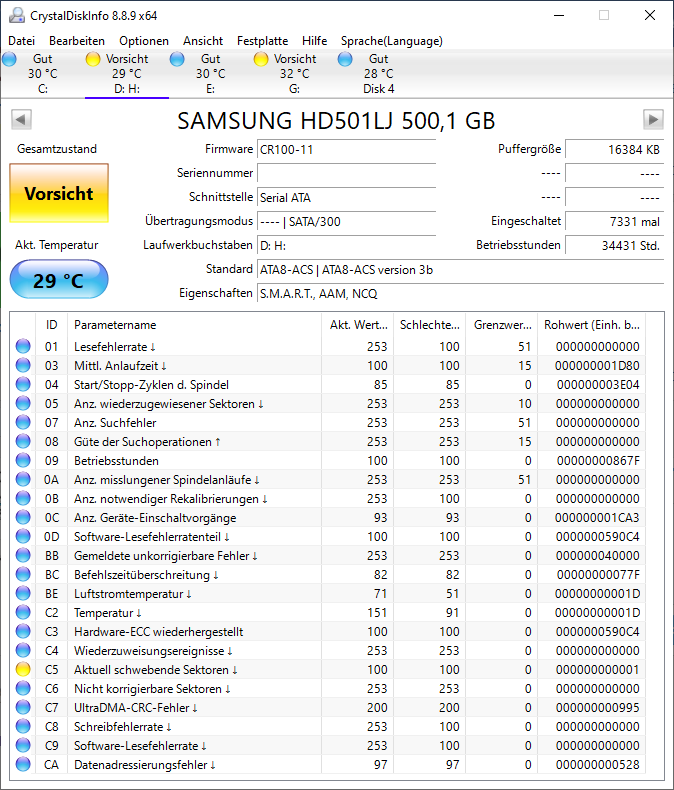674x790 pixels.
Task: Select 'Anz. notwendiger Rekalibrierungen' parameter name
Action: (x=170, y=499)
